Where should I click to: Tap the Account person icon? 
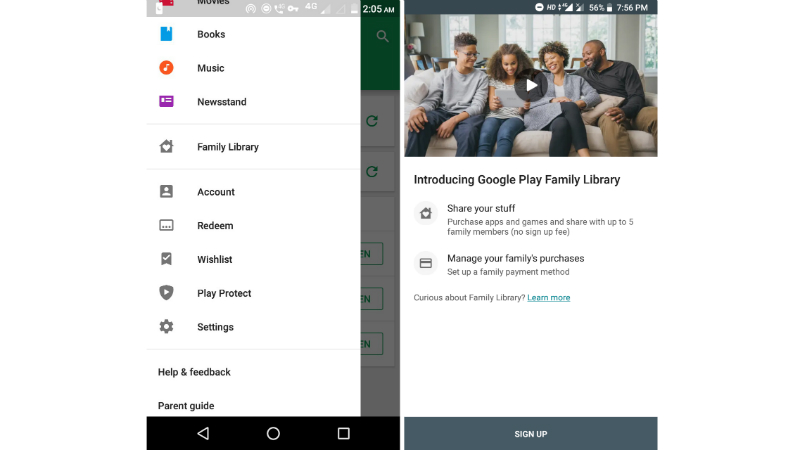[x=166, y=191]
